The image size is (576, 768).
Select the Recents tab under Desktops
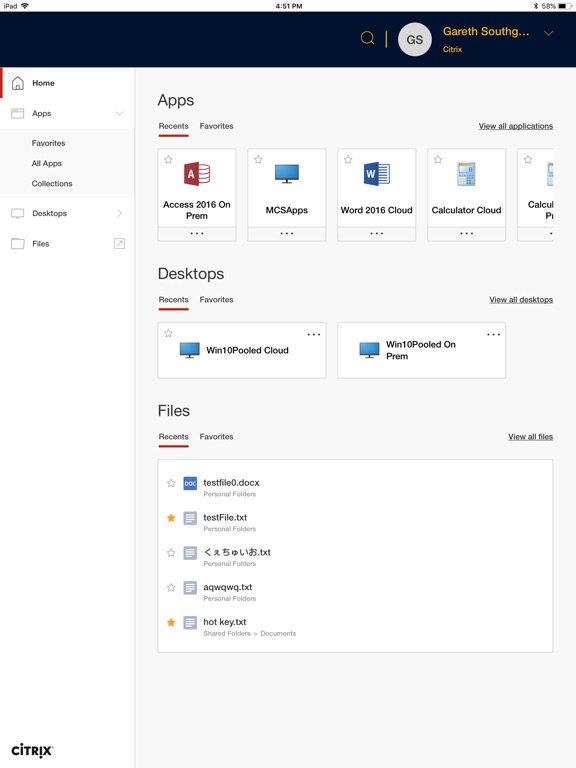point(173,299)
